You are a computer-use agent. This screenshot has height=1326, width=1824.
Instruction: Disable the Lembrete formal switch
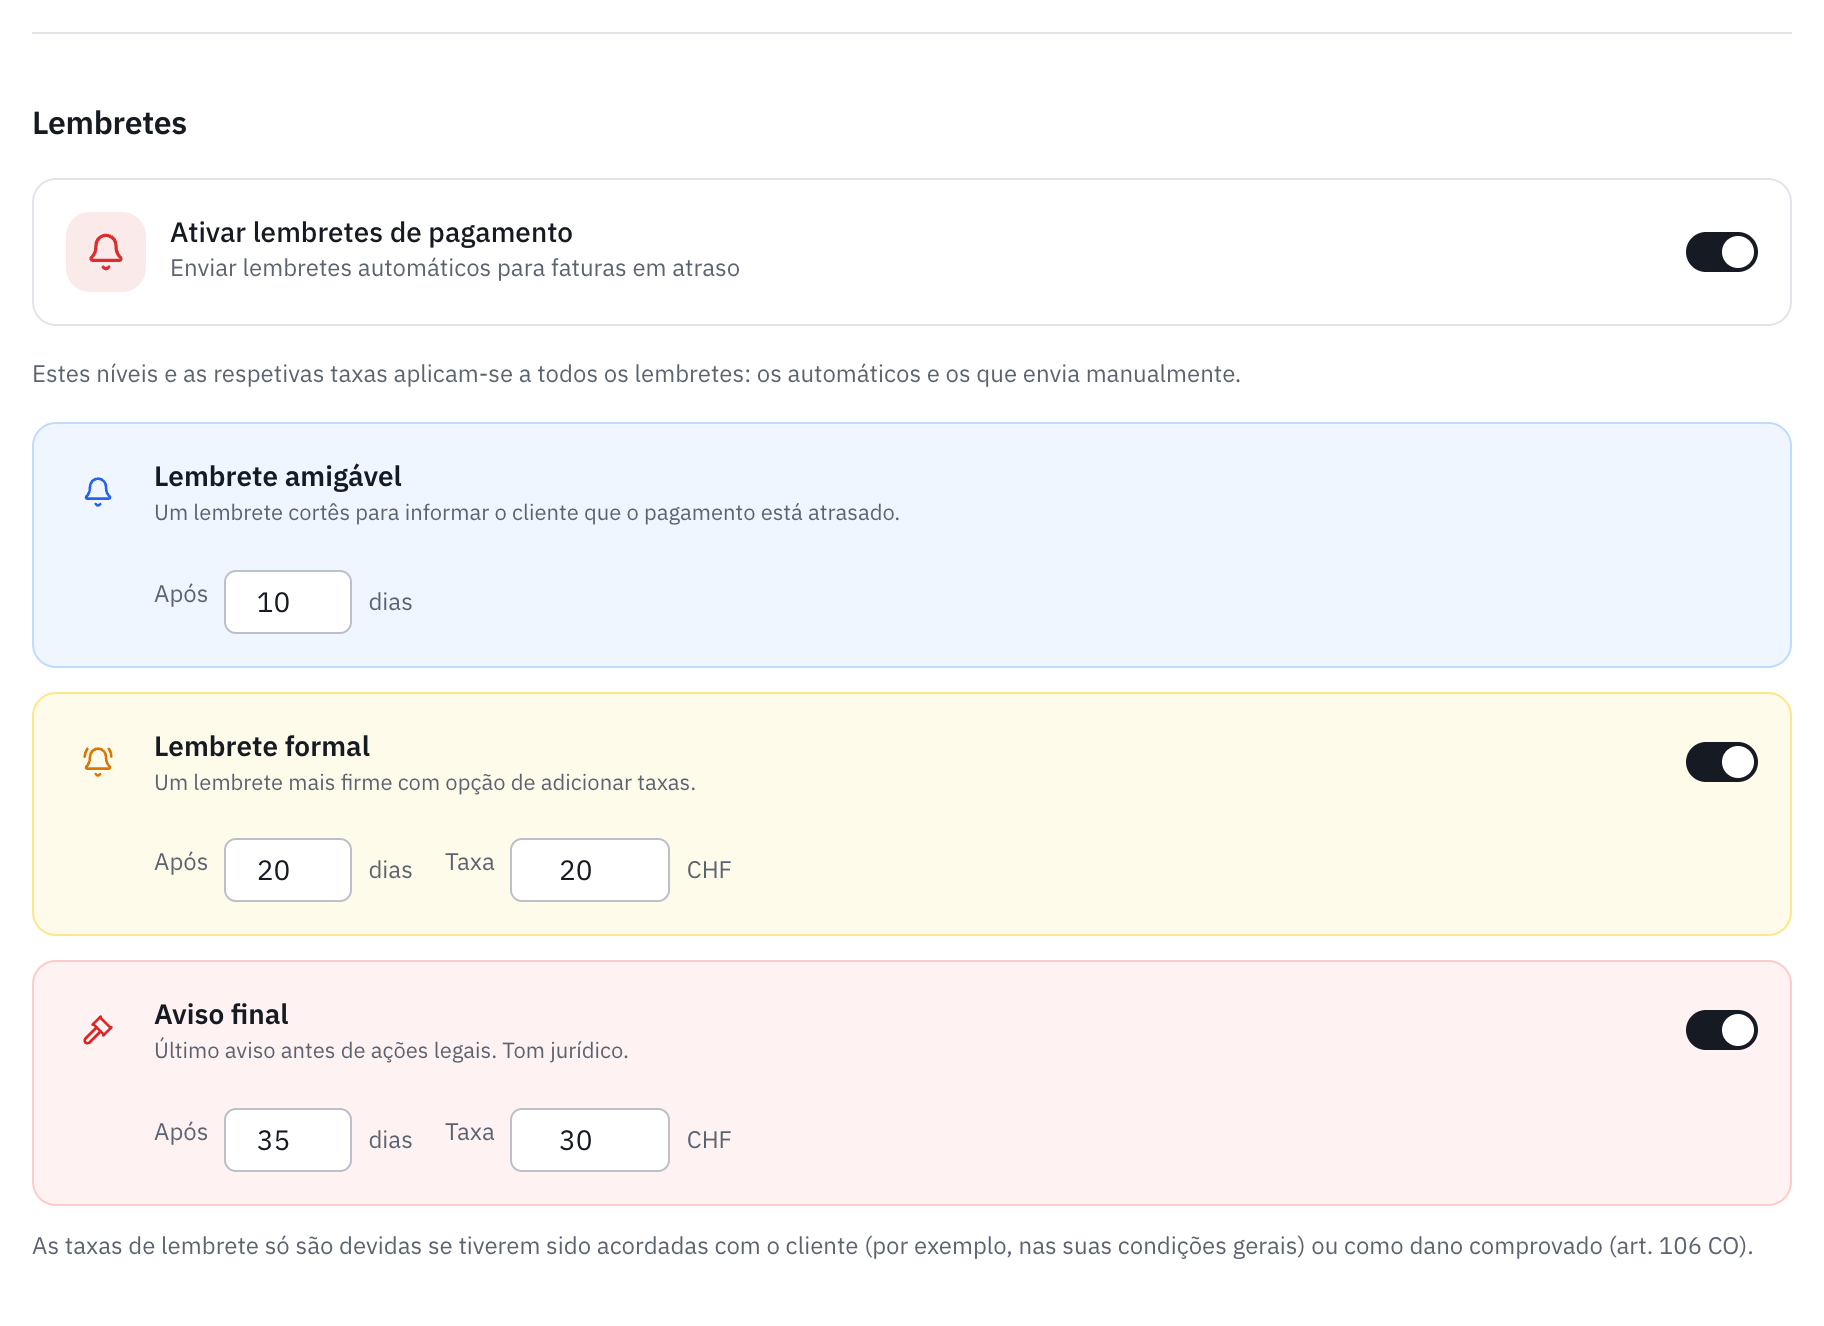[1721, 762]
